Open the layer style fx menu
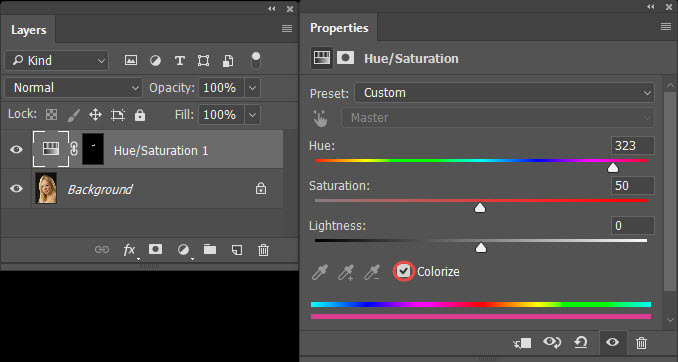The width and height of the screenshot is (678, 362). pyautogui.click(x=129, y=250)
